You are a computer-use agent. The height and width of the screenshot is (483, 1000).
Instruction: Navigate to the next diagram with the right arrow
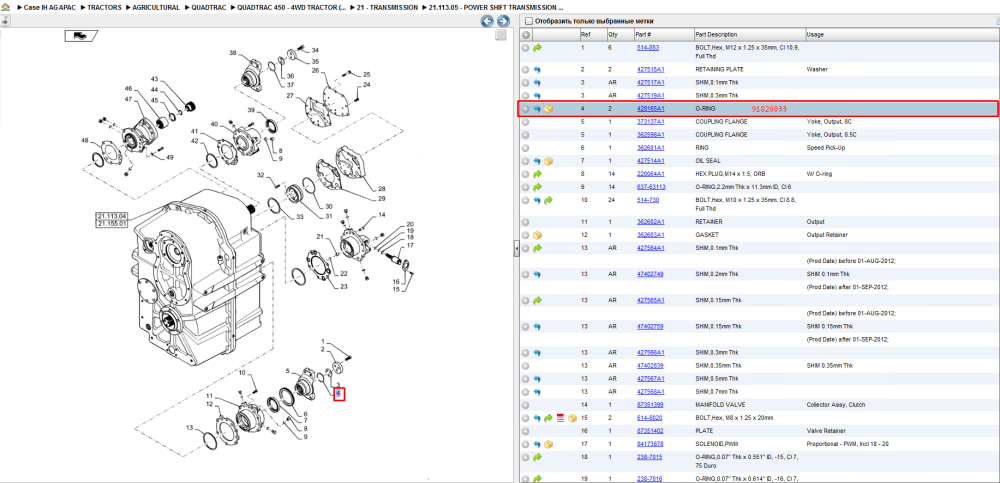[503, 21]
